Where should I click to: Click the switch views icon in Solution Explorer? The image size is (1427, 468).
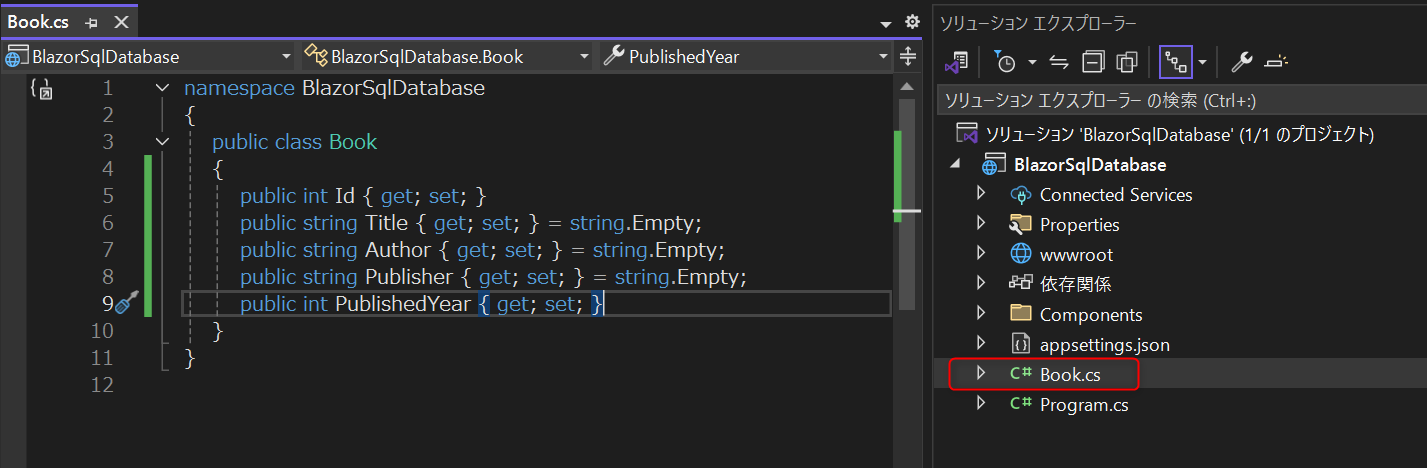957,62
